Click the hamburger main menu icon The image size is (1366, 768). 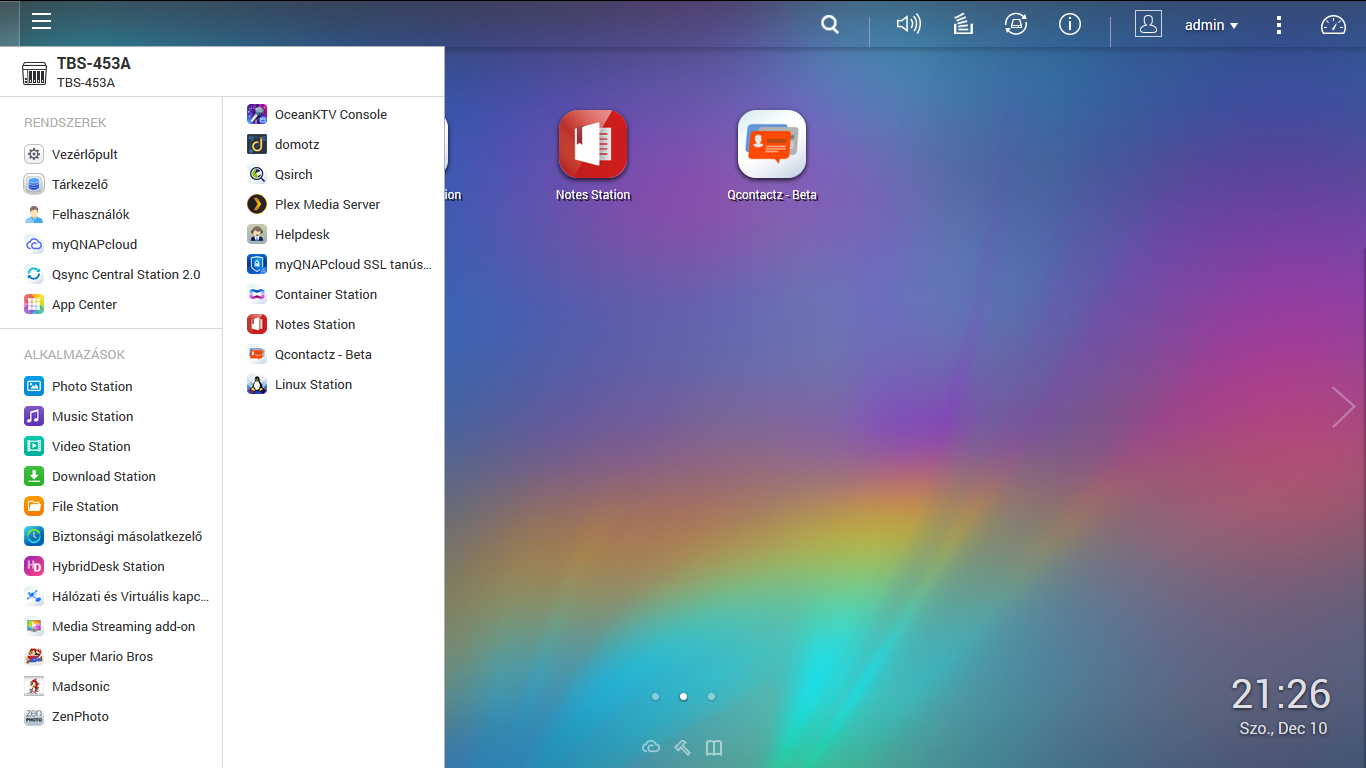tap(41, 22)
